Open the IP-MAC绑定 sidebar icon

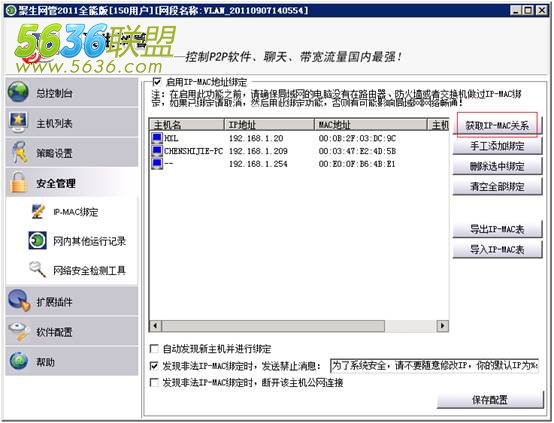38,211
